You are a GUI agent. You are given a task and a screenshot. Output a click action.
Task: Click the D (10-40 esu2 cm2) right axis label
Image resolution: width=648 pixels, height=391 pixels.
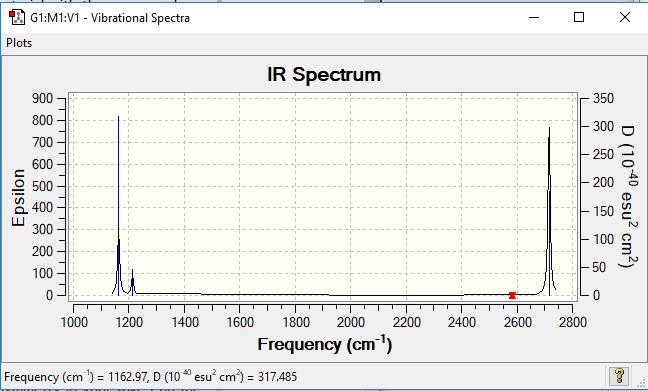628,196
